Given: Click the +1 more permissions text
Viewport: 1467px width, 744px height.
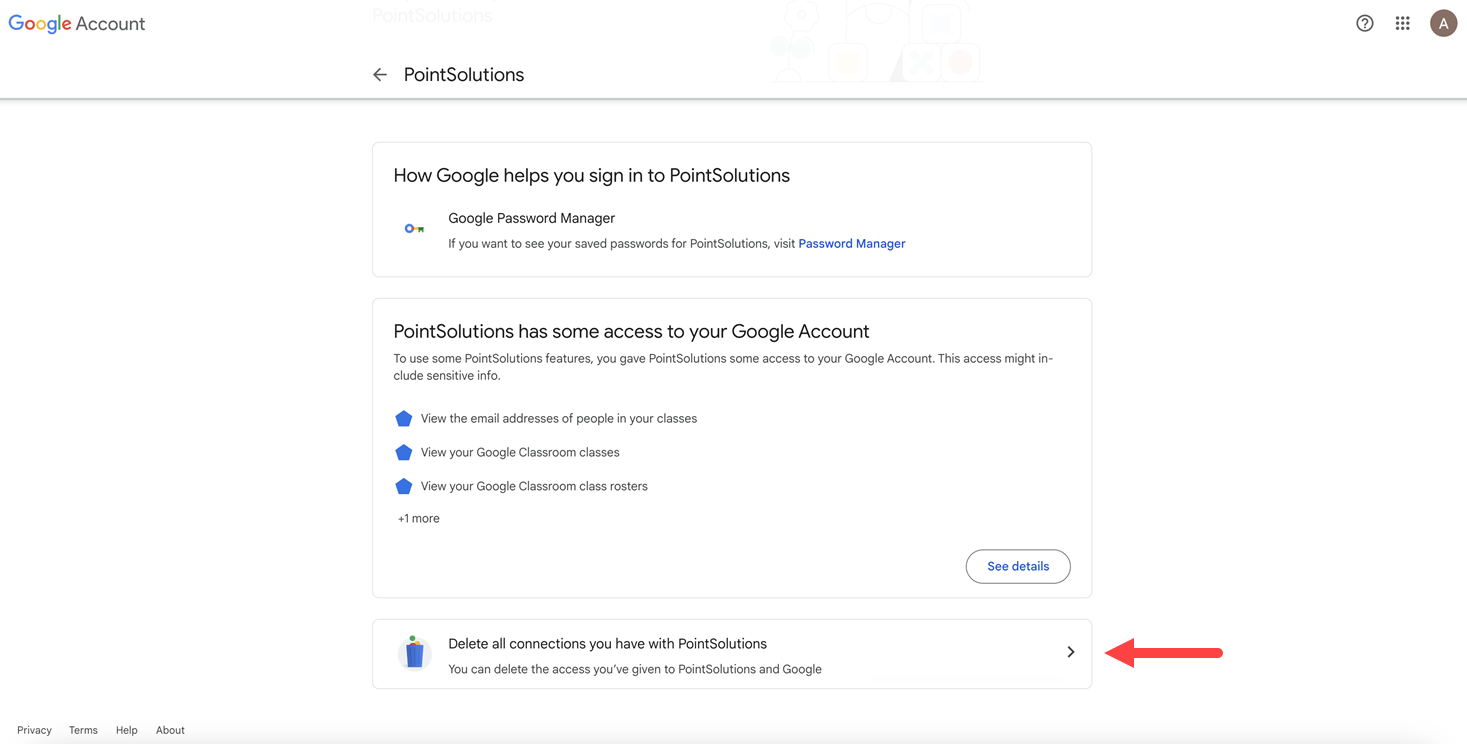Looking at the screenshot, I should coord(418,518).
